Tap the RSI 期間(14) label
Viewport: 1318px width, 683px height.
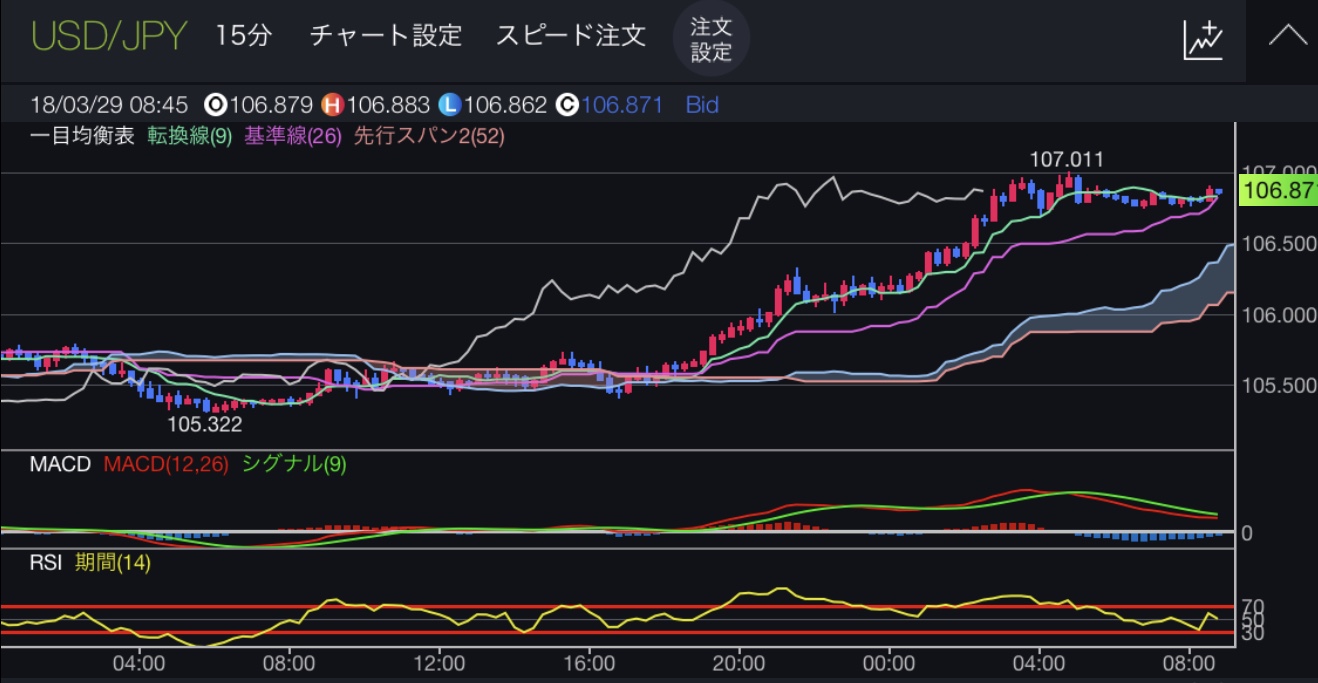pyautogui.click(x=112, y=564)
